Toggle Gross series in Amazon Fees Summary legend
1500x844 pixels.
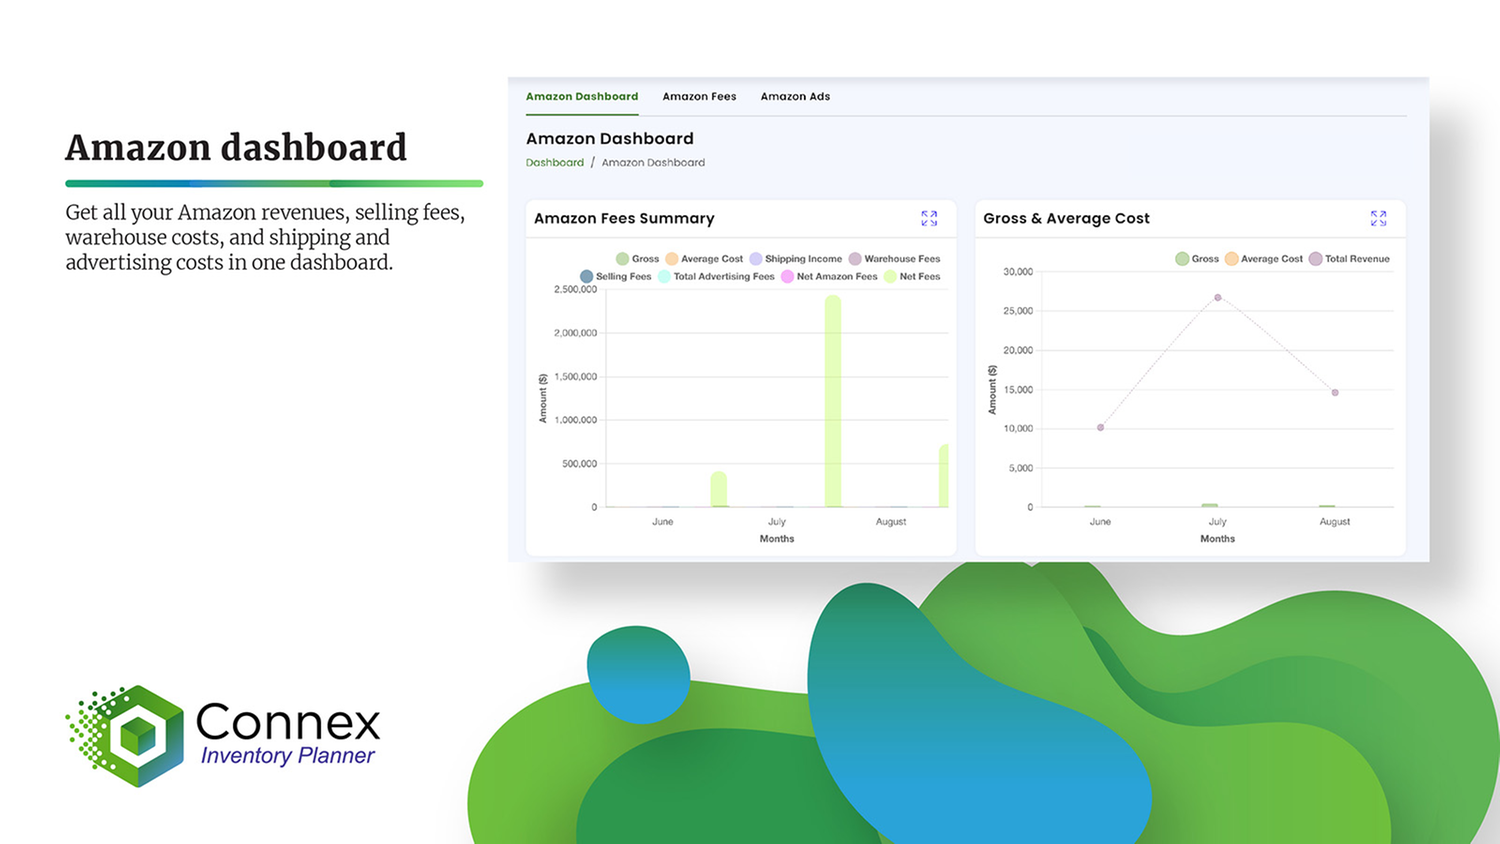[x=637, y=259]
